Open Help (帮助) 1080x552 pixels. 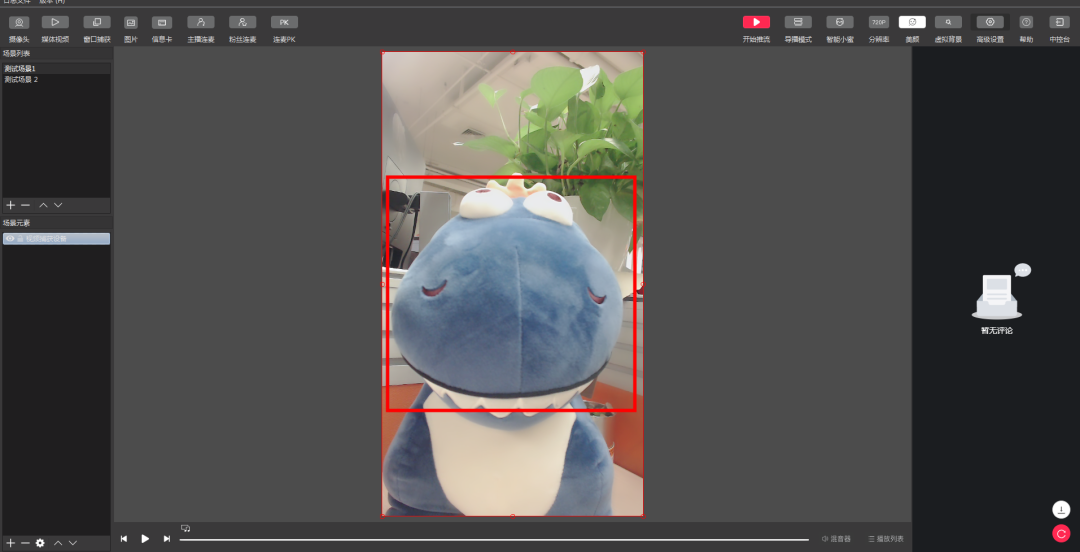point(1026,29)
